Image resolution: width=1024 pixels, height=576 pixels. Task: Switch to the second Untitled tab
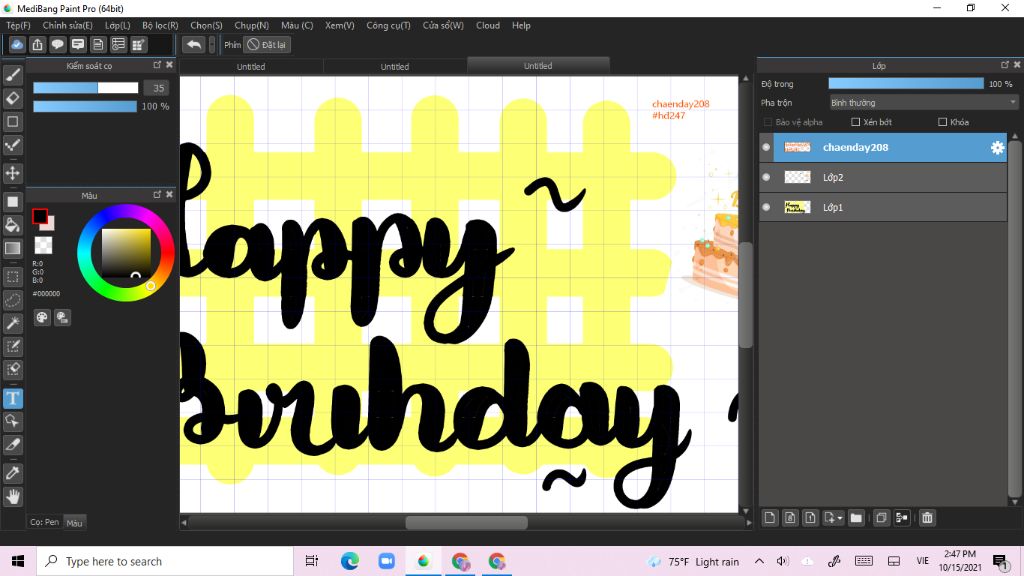tap(394, 67)
